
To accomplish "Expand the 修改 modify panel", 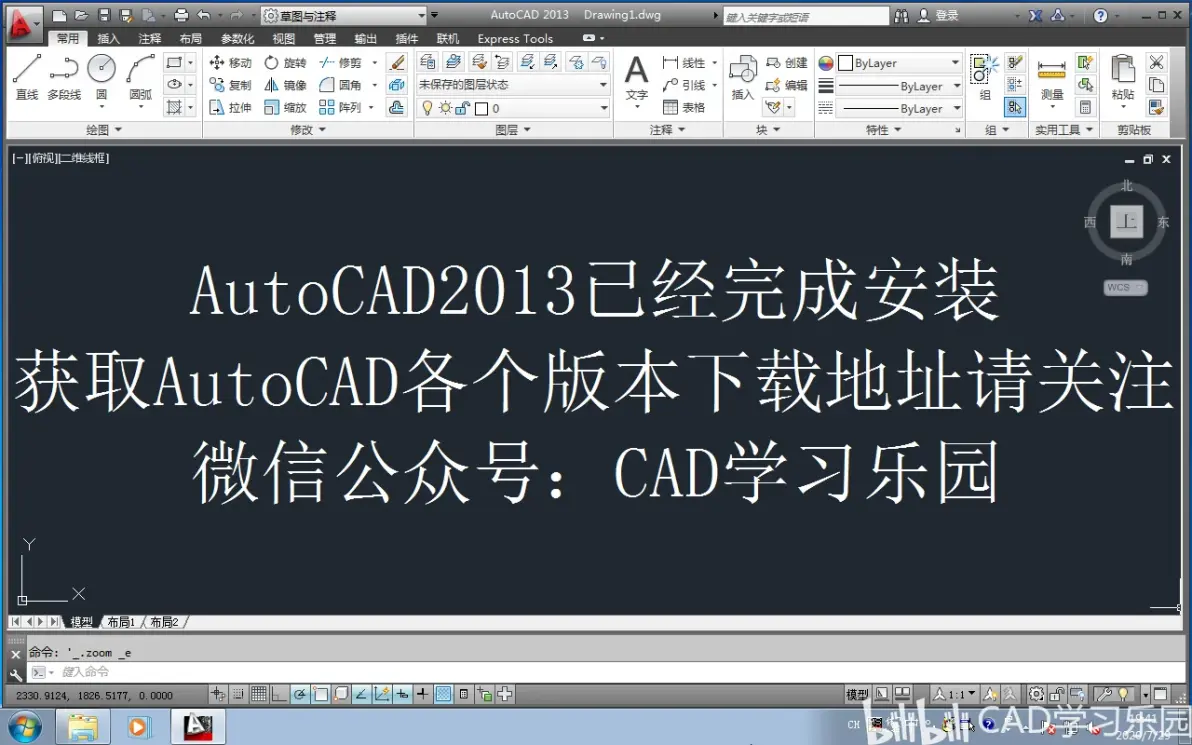I will pos(308,130).
